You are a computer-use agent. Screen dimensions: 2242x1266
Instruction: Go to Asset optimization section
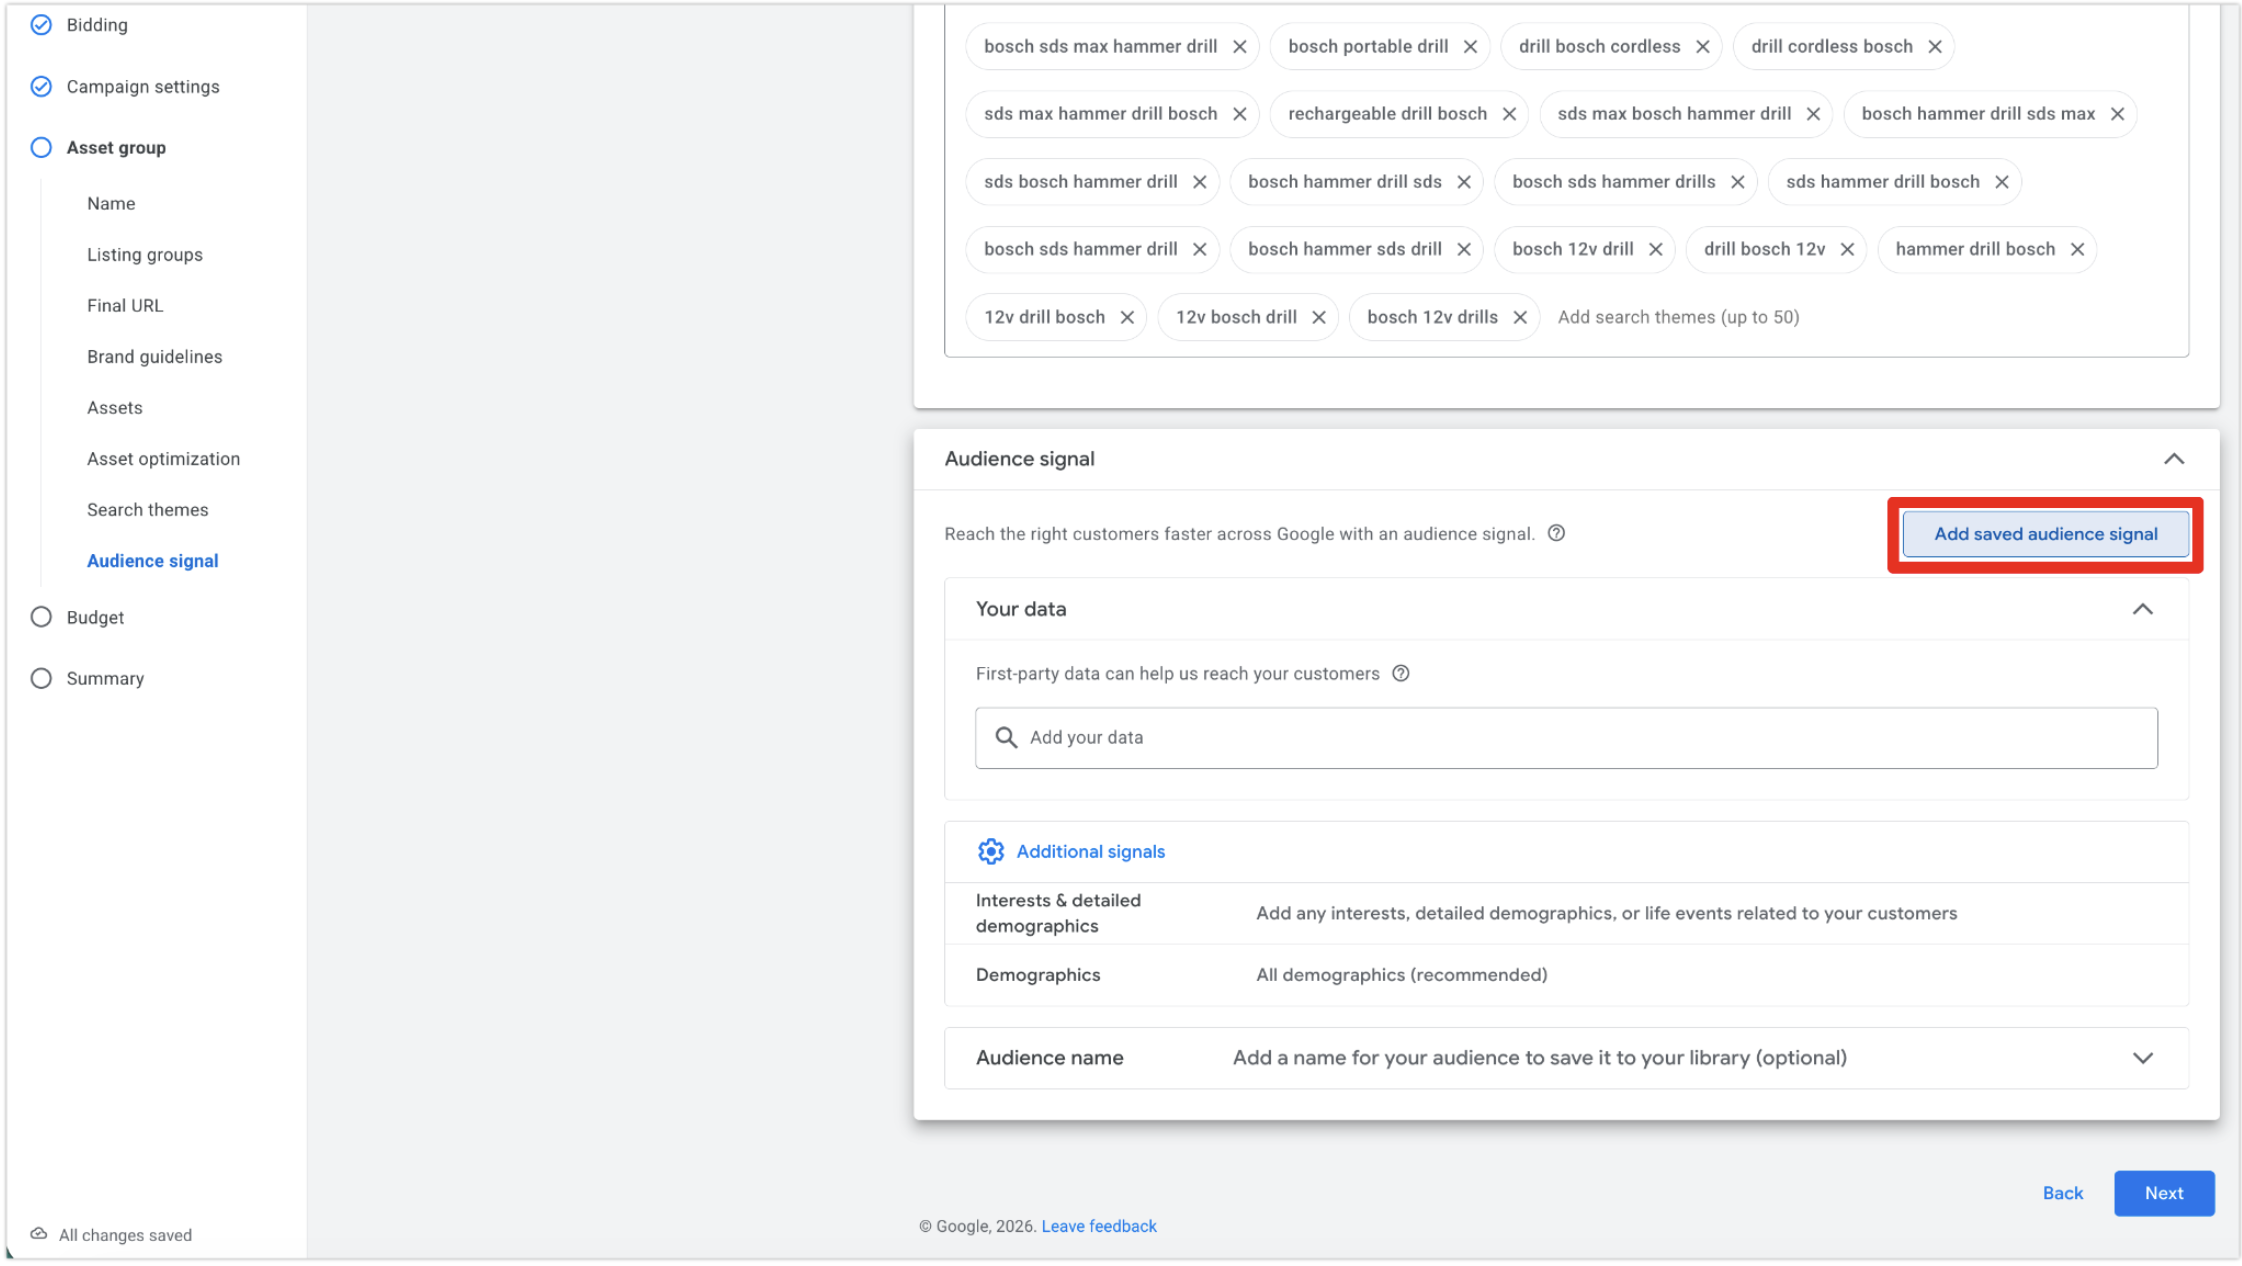click(164, 458)
